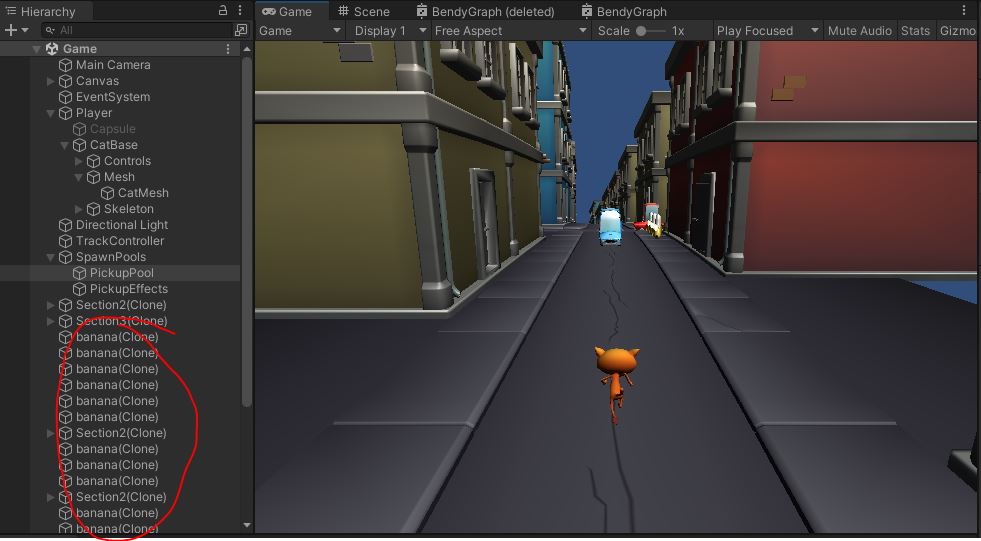
Task: Toggle Mute Audio in the Game view
Action: coord(859,30)
